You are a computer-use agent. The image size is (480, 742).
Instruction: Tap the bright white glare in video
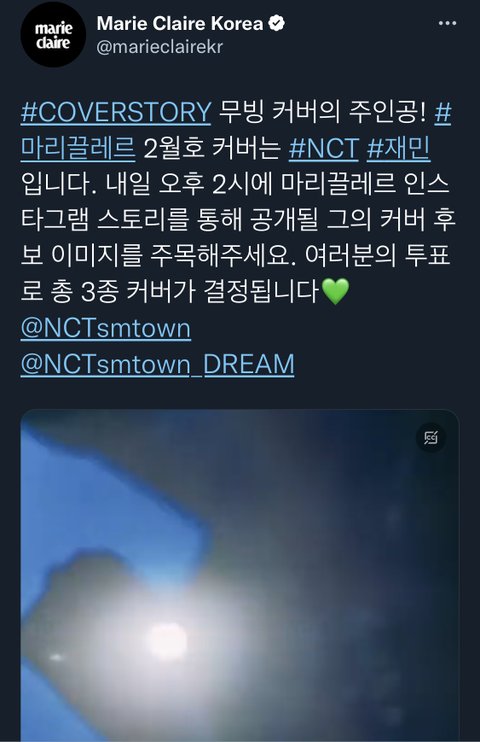point(169,642)
